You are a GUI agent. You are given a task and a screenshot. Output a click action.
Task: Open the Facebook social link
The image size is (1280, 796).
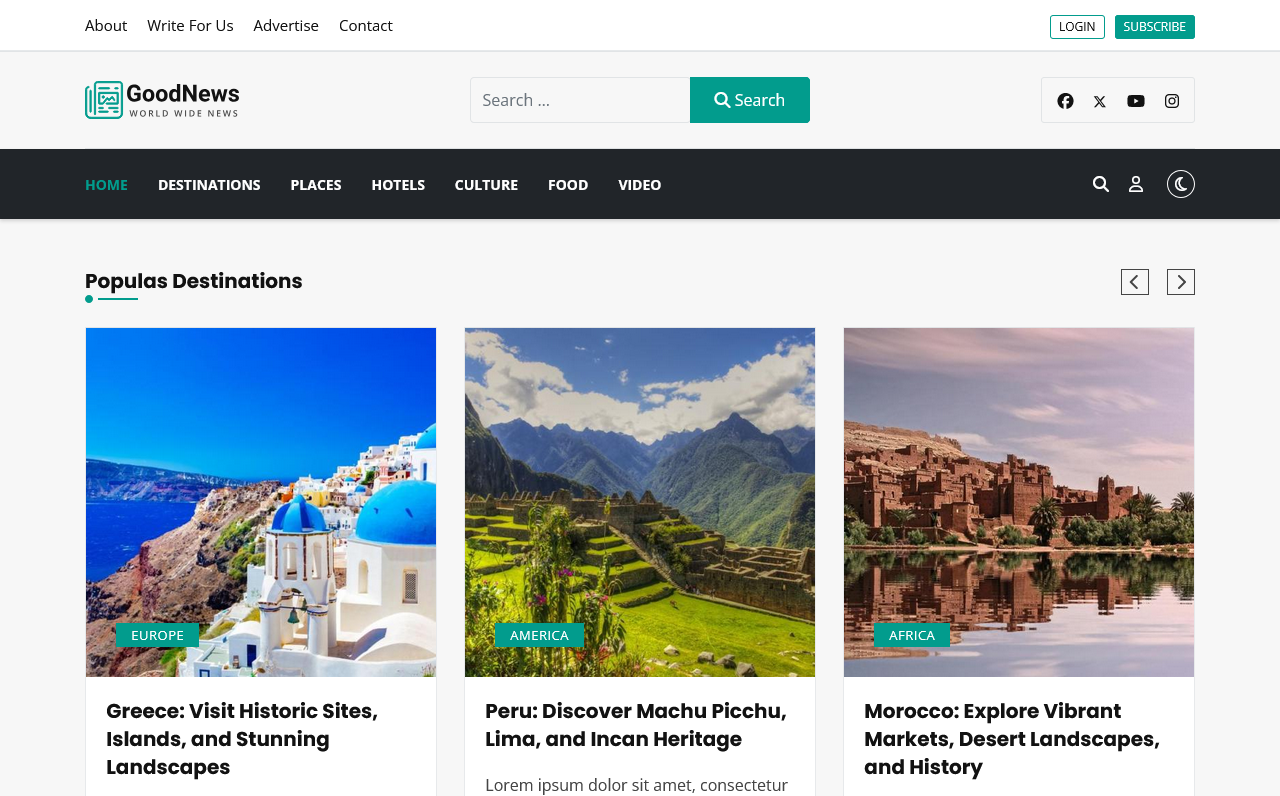coord(1065,101)
